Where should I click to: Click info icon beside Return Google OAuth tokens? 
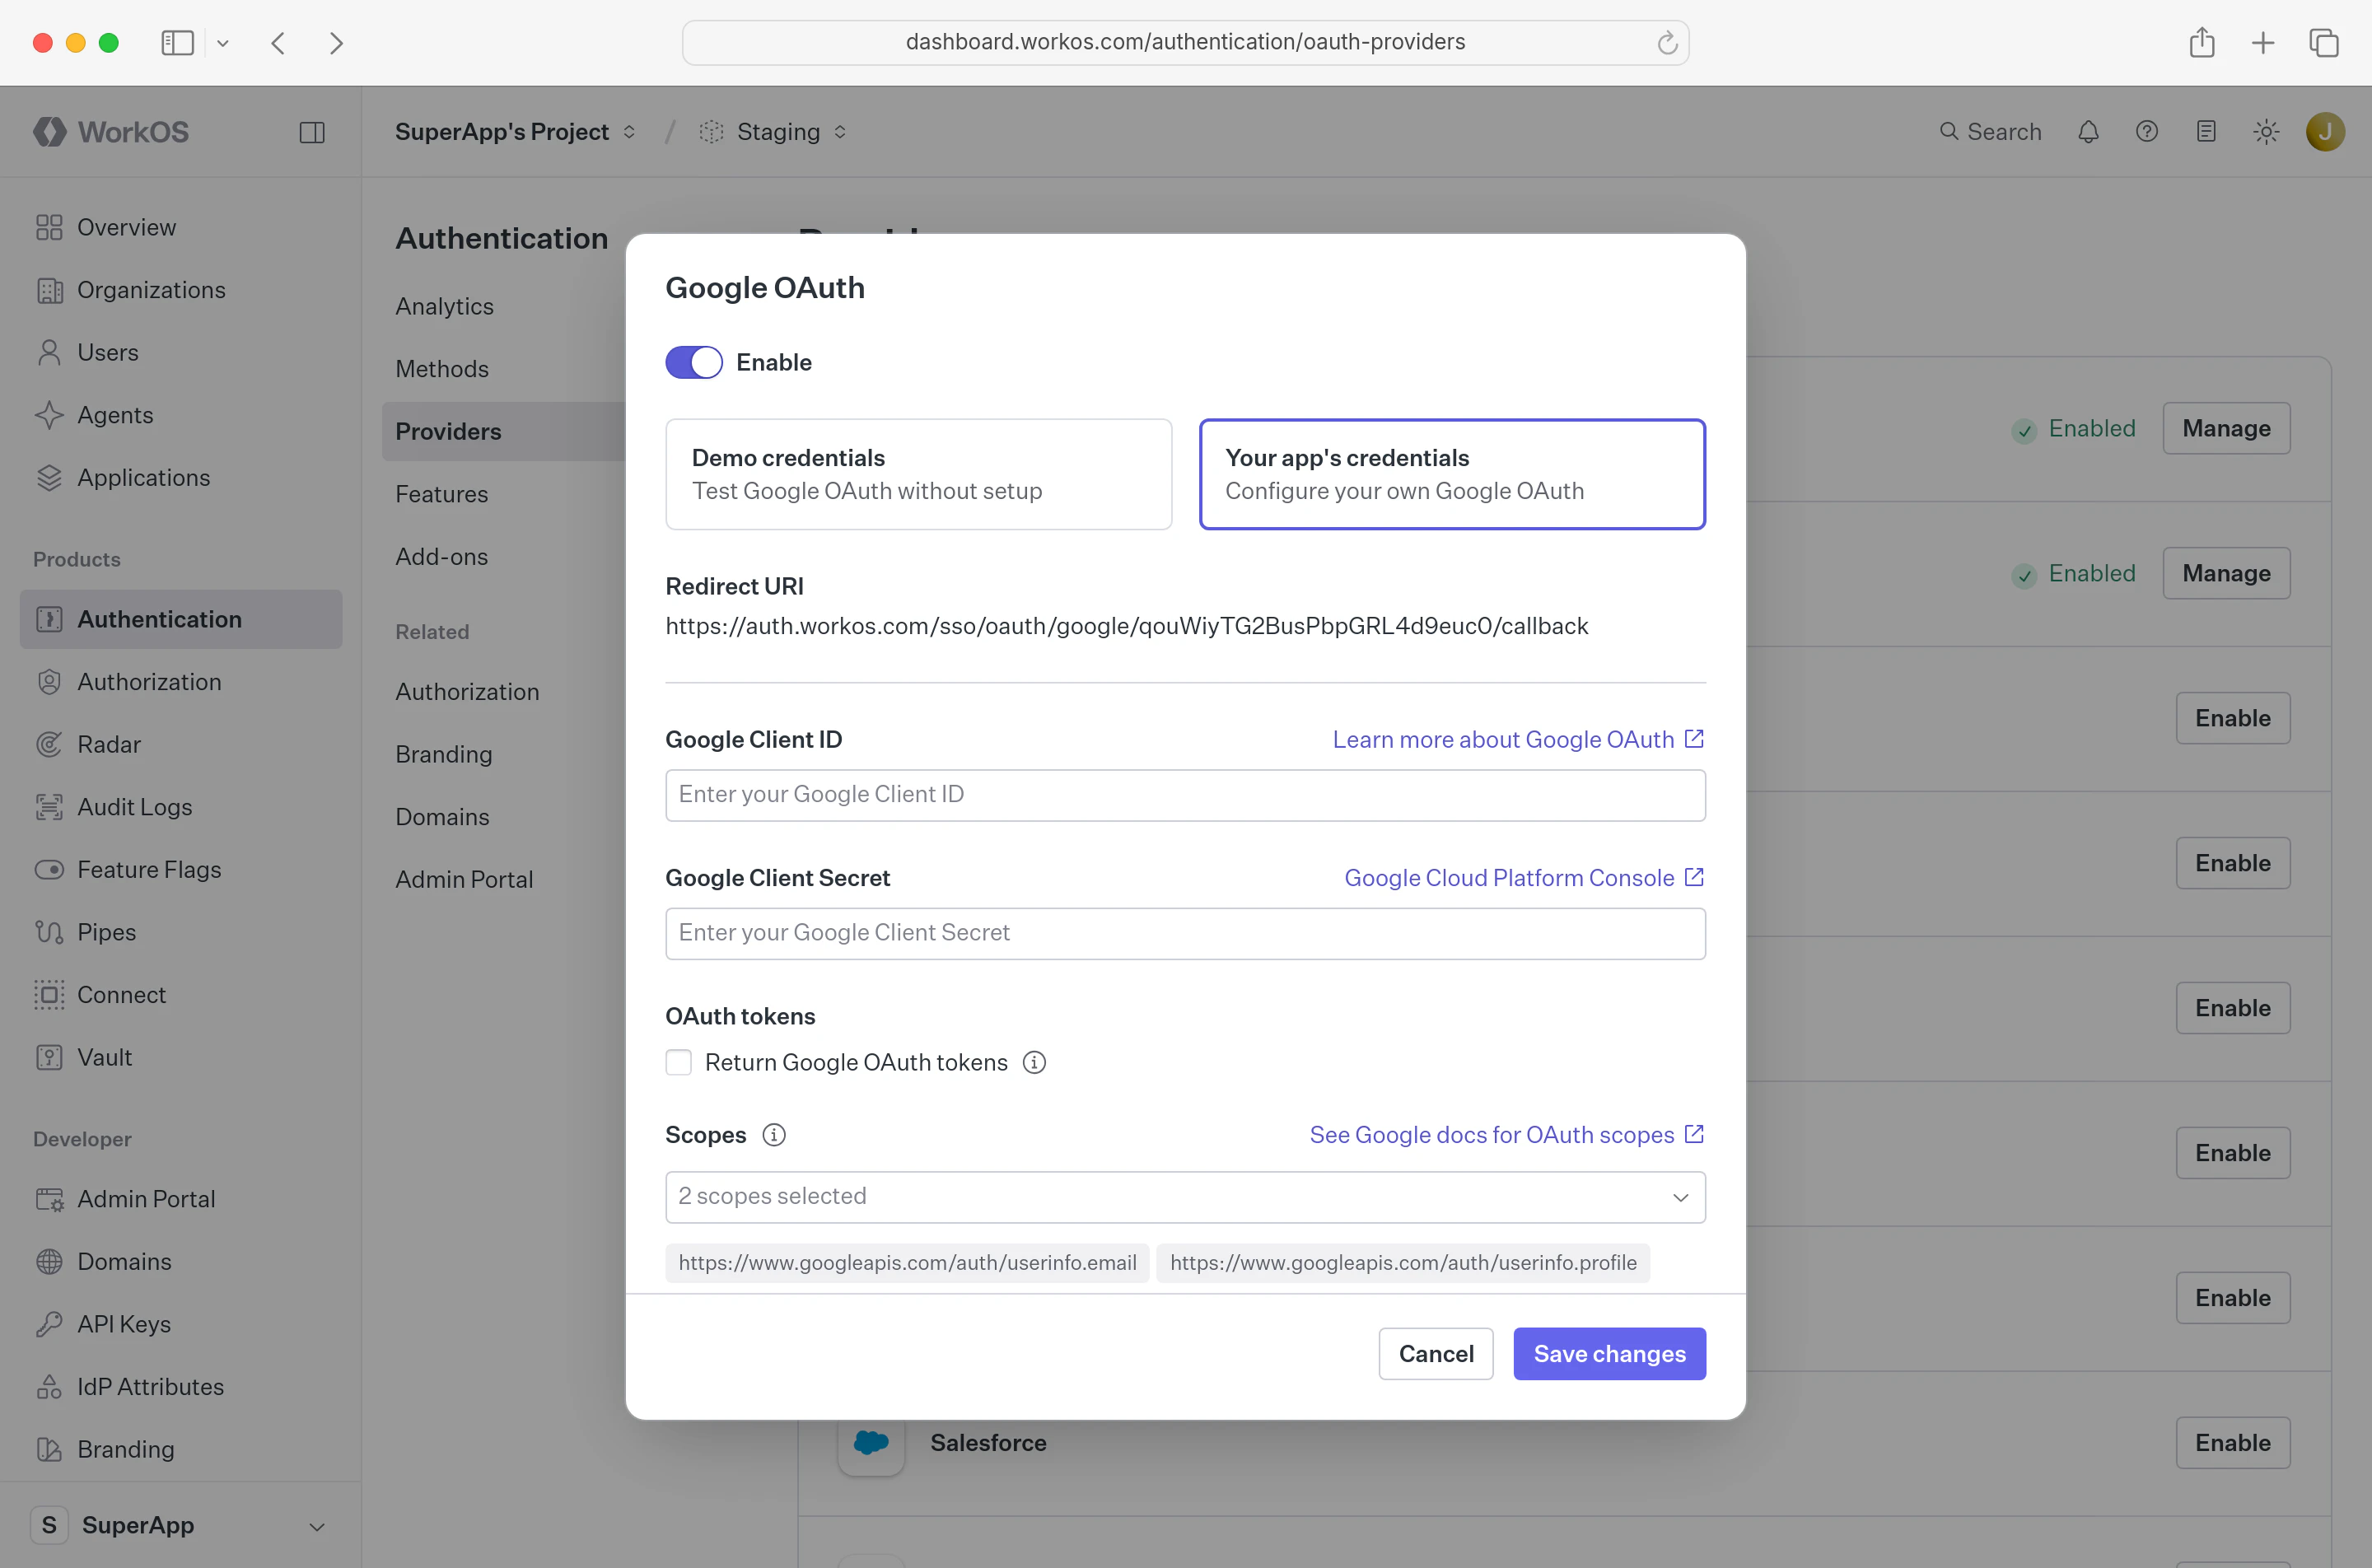(1034, 1062)
